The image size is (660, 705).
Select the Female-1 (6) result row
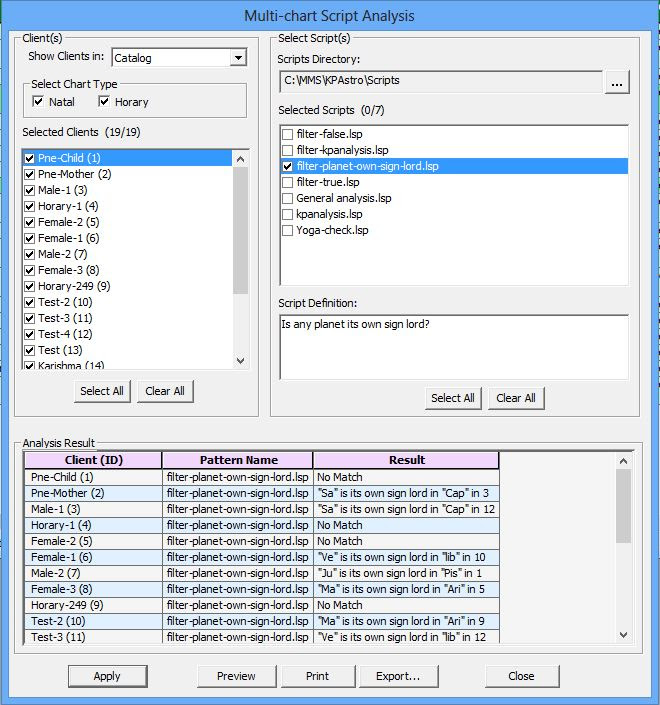coord(262,558)
